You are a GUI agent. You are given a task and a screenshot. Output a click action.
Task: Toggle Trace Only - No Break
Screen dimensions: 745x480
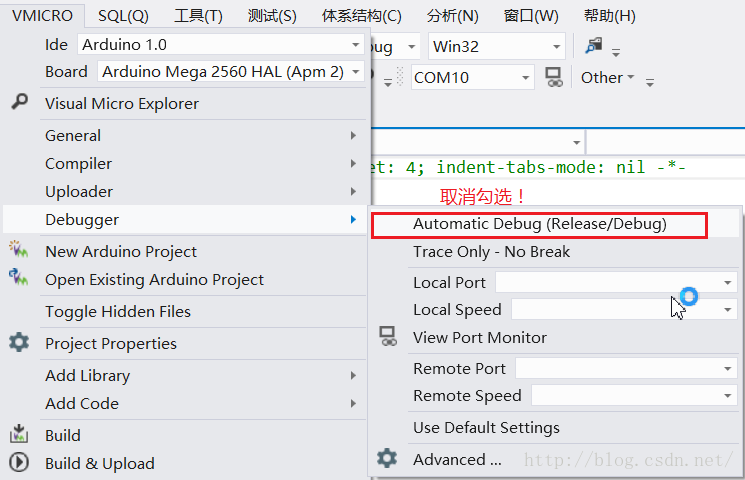point(491,252)
